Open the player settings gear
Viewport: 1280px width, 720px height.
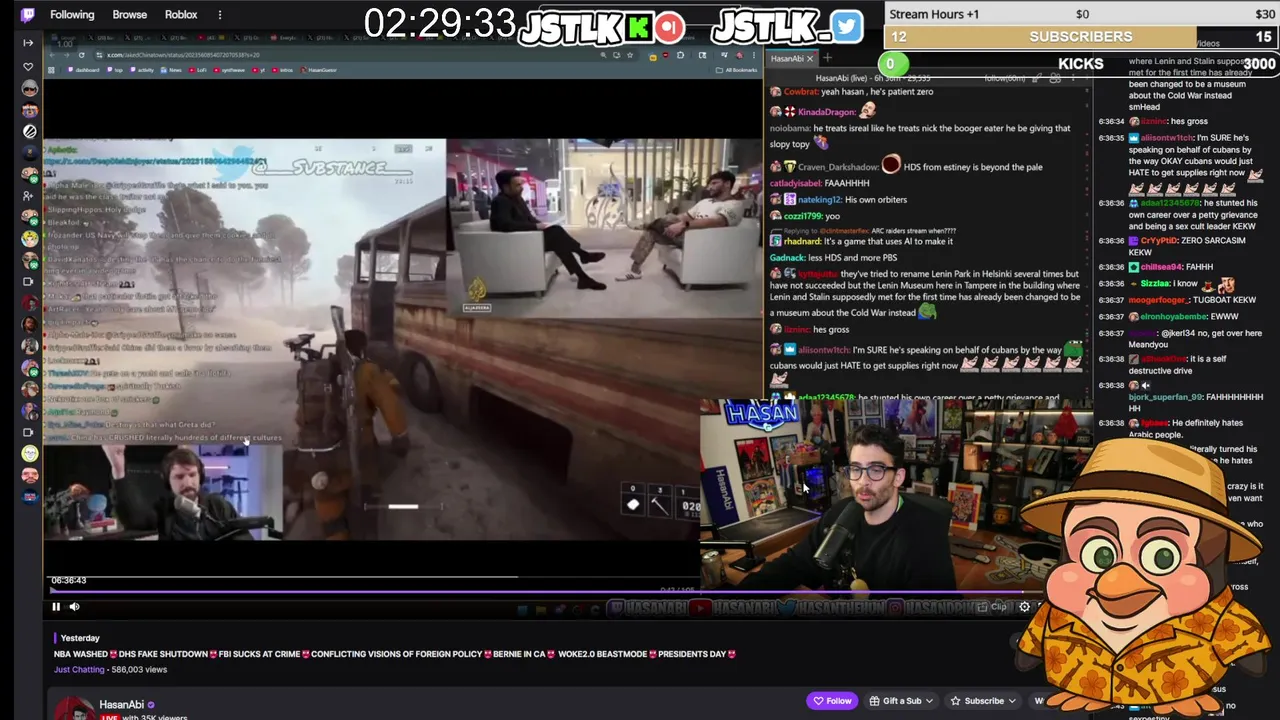click(1024, 607)
